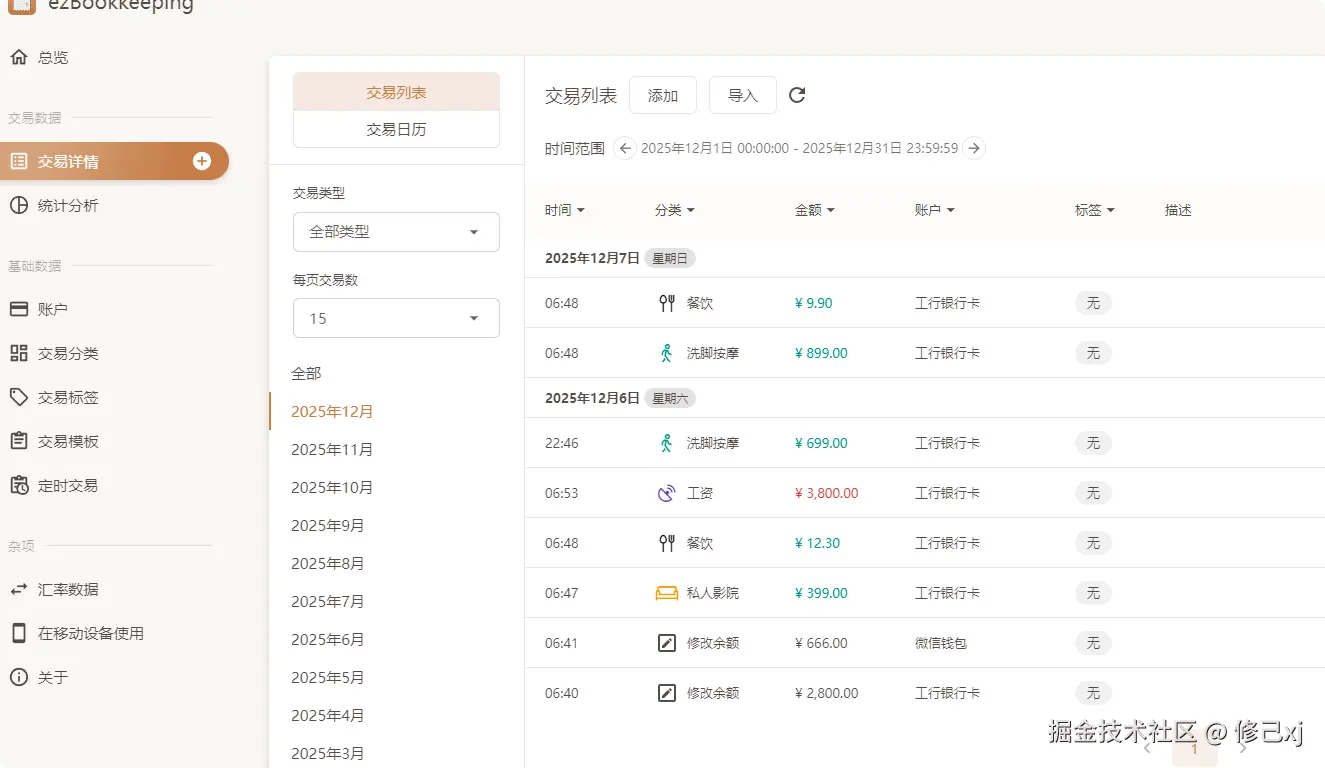Go to previous time range arrow
The height and width of the screenshot is (768, 1325).
(x=625, y=148)
